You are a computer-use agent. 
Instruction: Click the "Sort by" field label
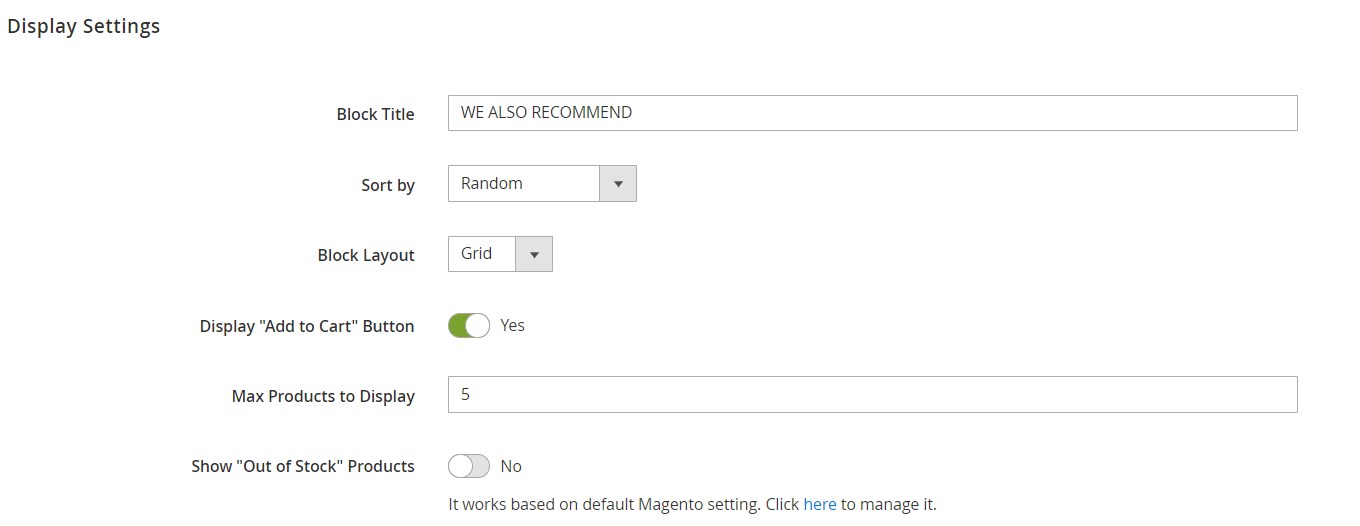point(388,185)
